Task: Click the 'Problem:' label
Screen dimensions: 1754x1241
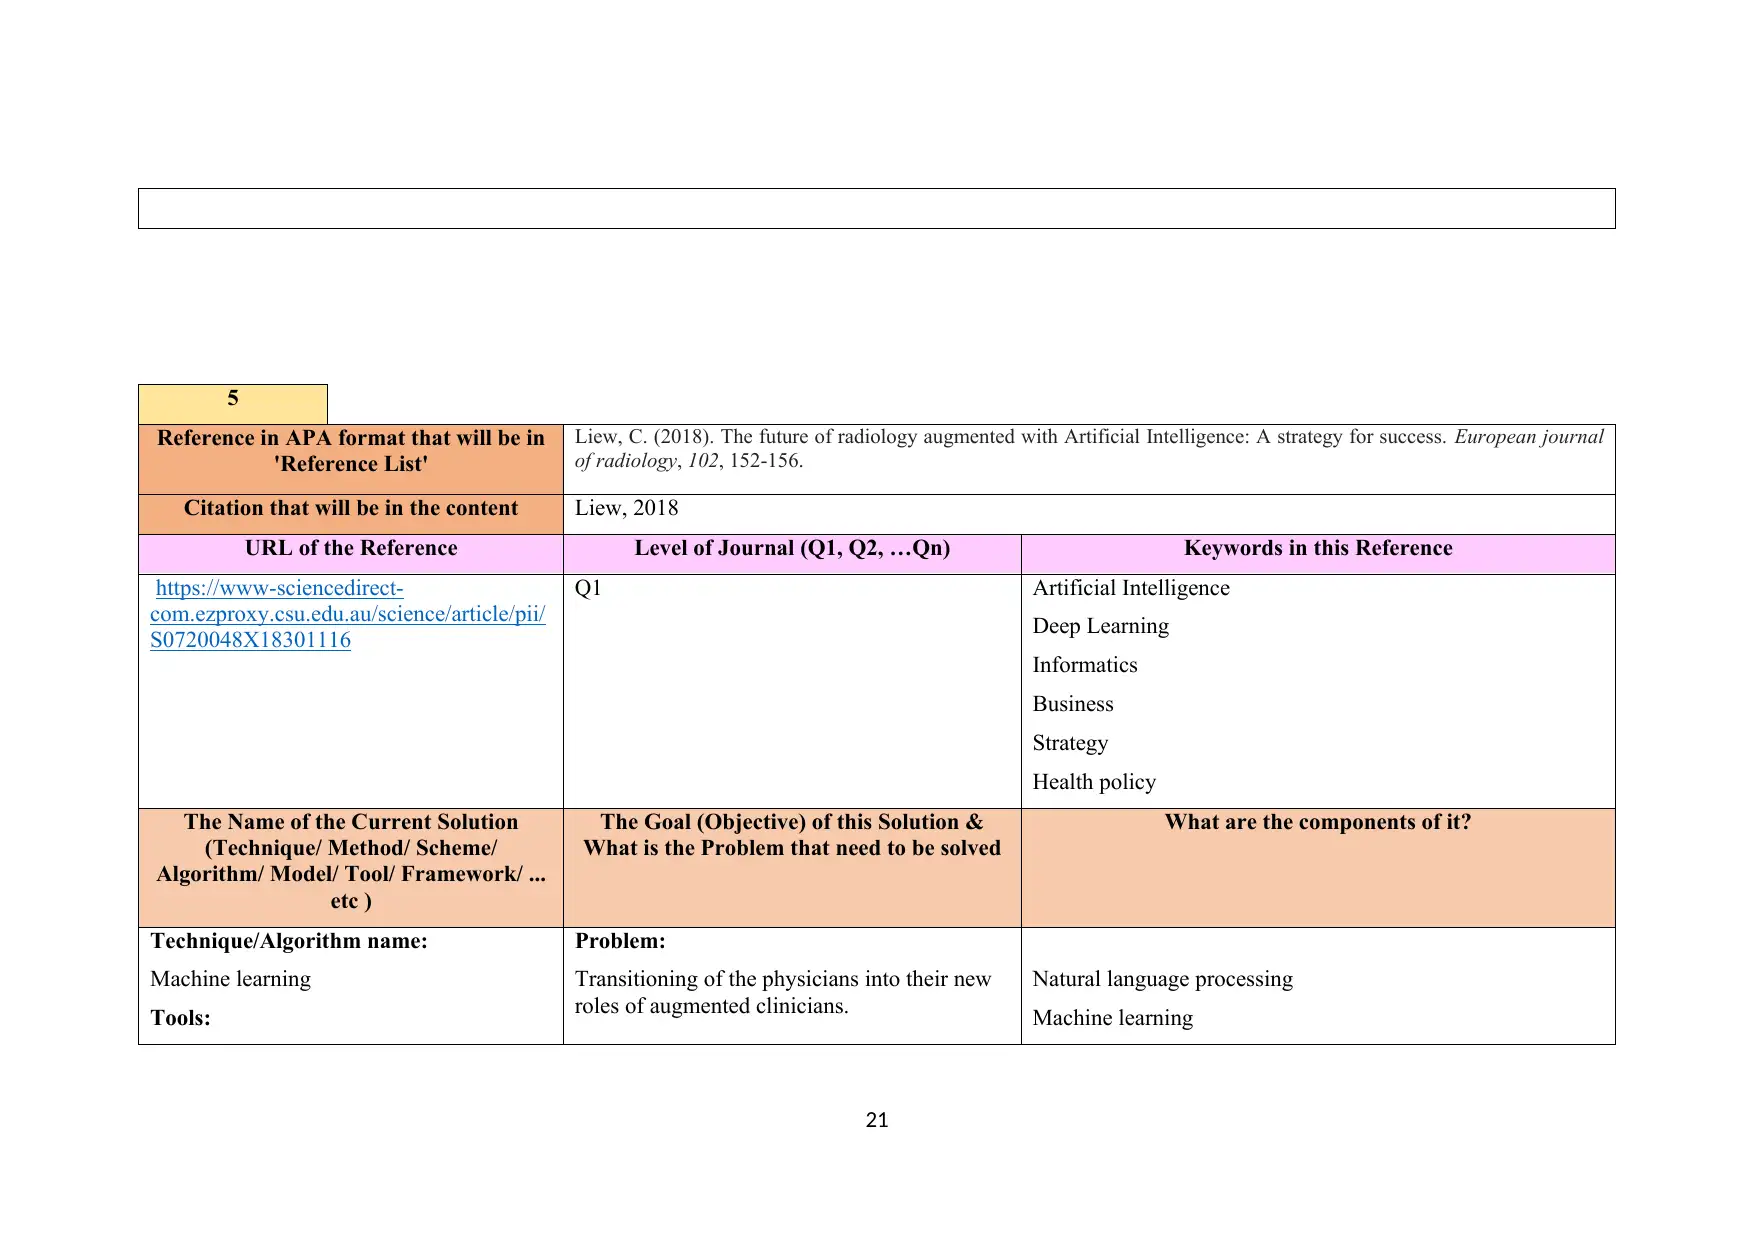Action: (620, 941)
